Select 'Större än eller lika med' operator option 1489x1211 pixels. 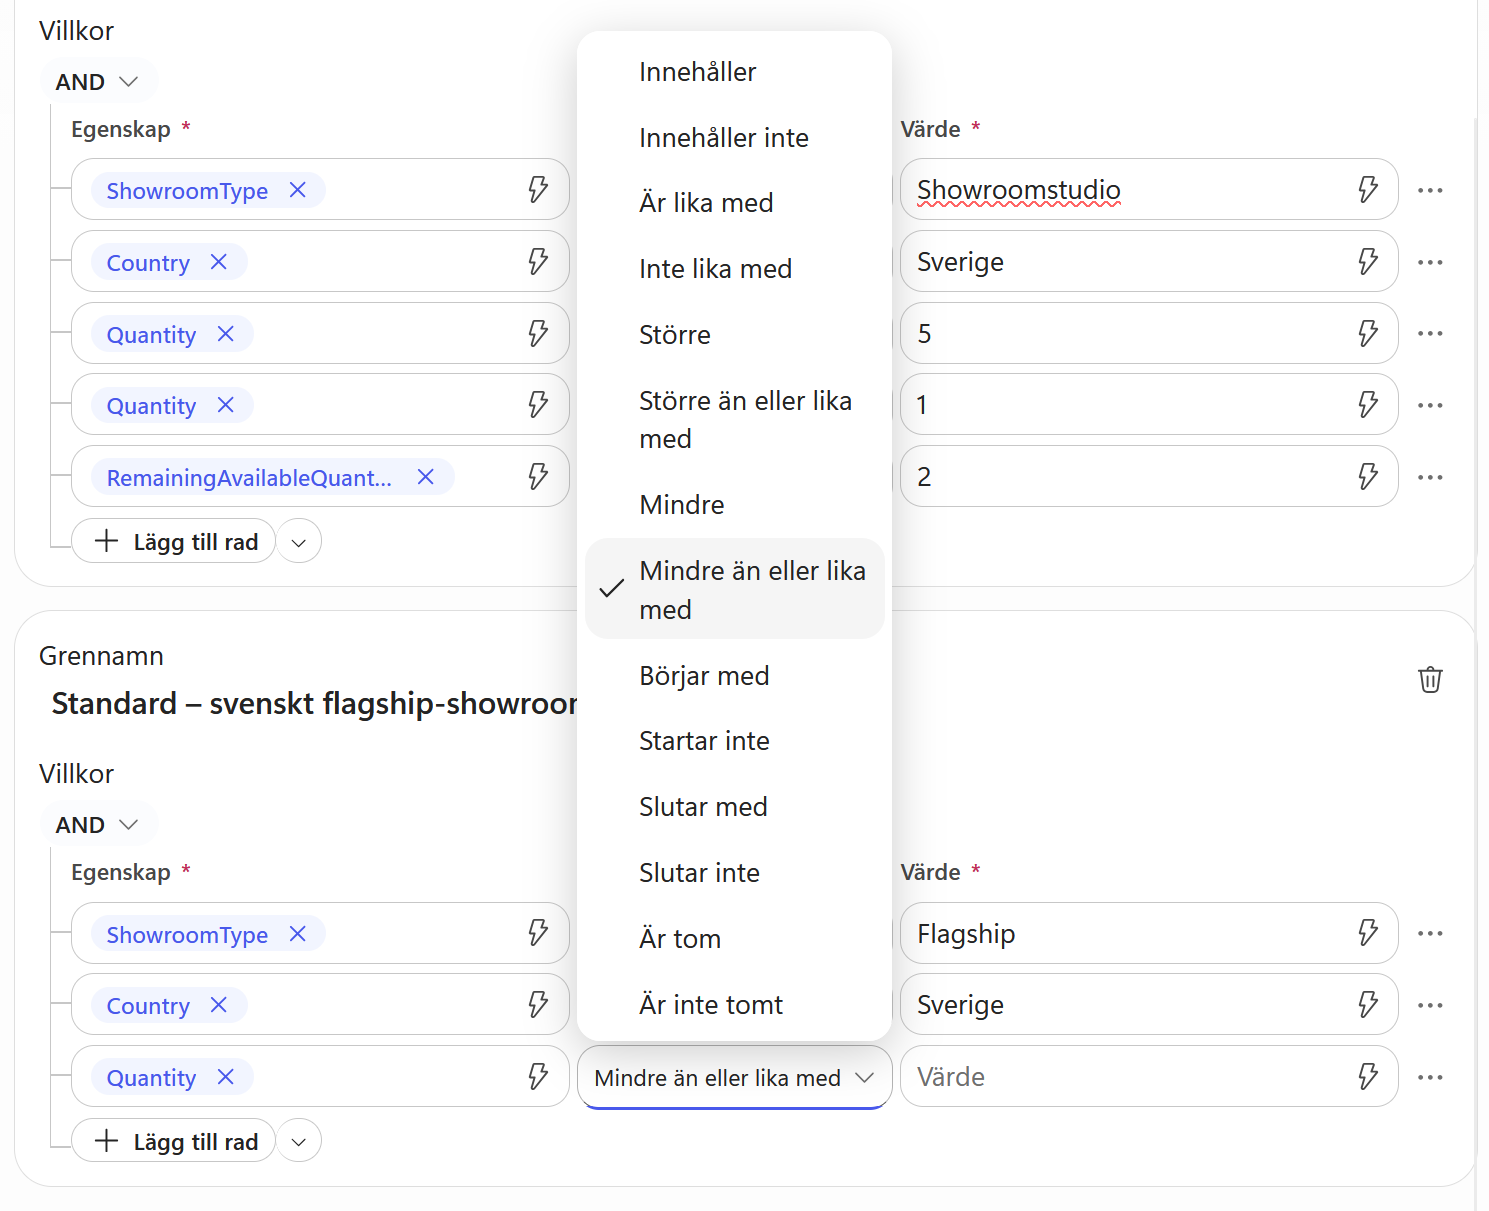tap(735, 420)
